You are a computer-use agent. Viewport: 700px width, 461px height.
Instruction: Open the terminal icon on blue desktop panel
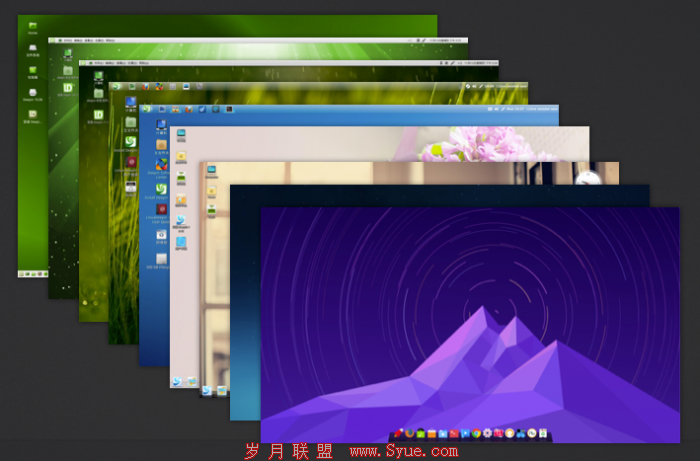tap(229, 109)
